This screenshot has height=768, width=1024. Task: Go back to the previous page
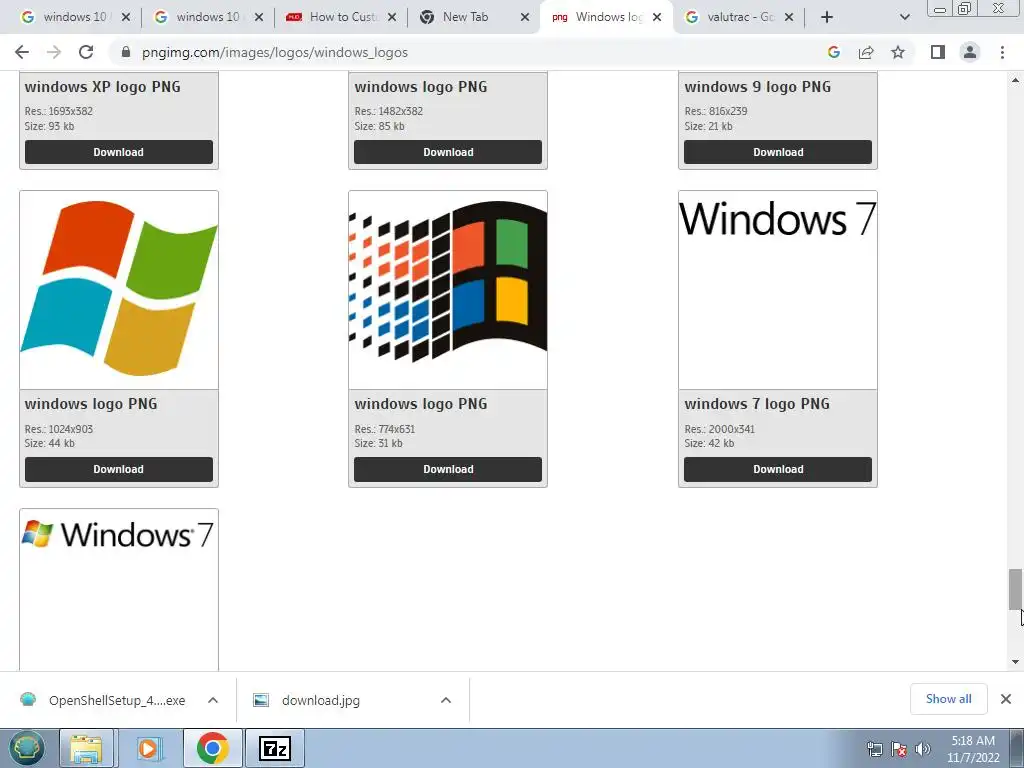click(22, 52)
